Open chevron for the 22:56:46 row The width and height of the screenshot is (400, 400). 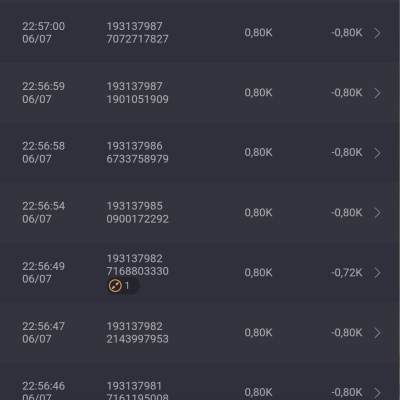click(377, 392)
